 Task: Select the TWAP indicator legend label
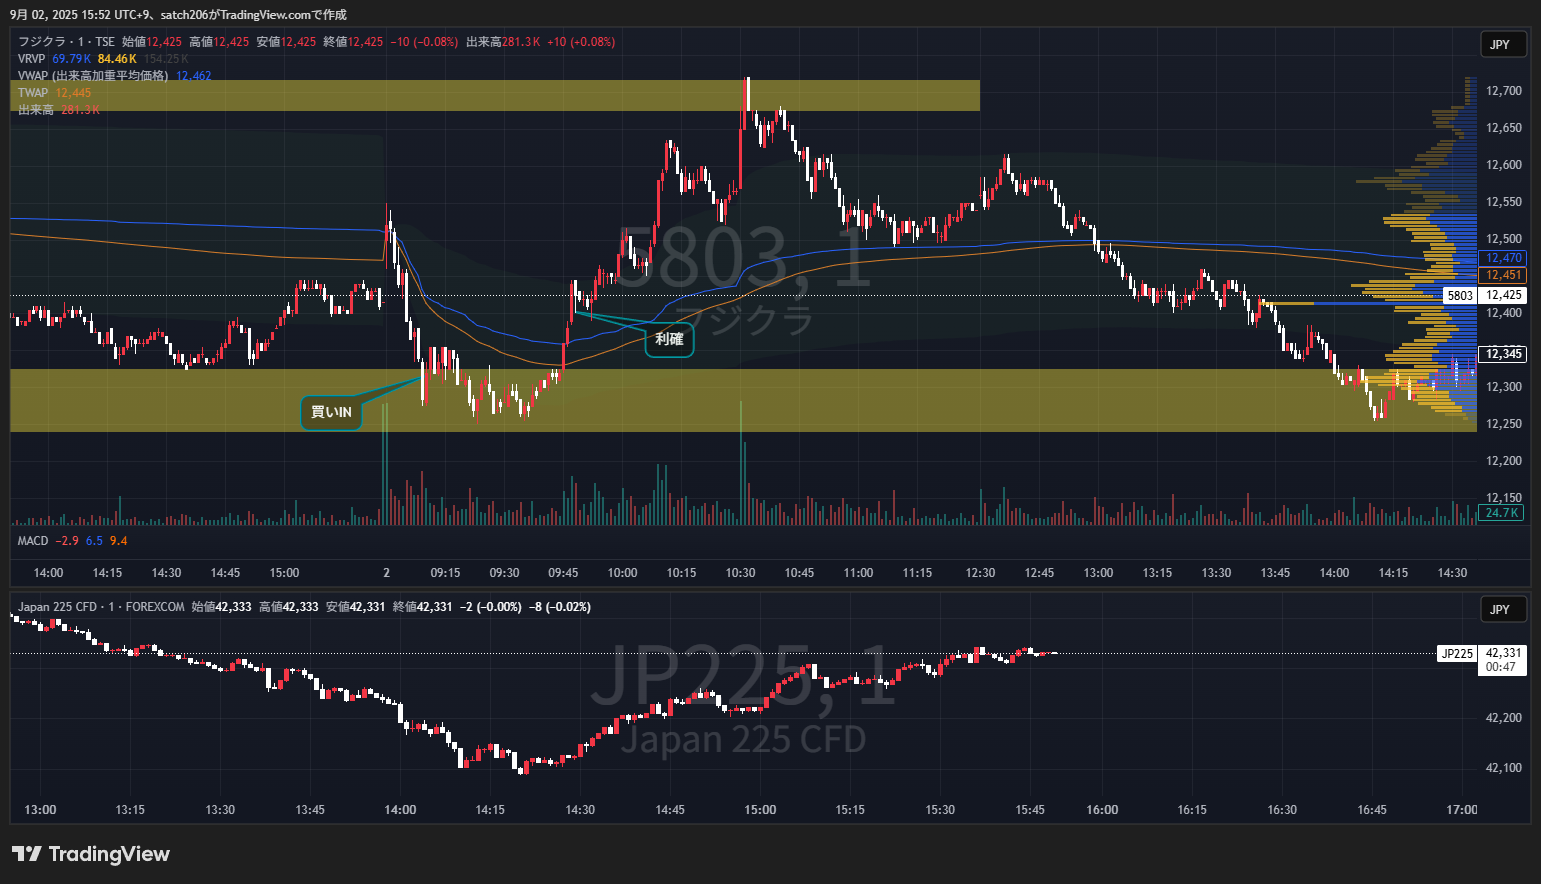point(33,93)
